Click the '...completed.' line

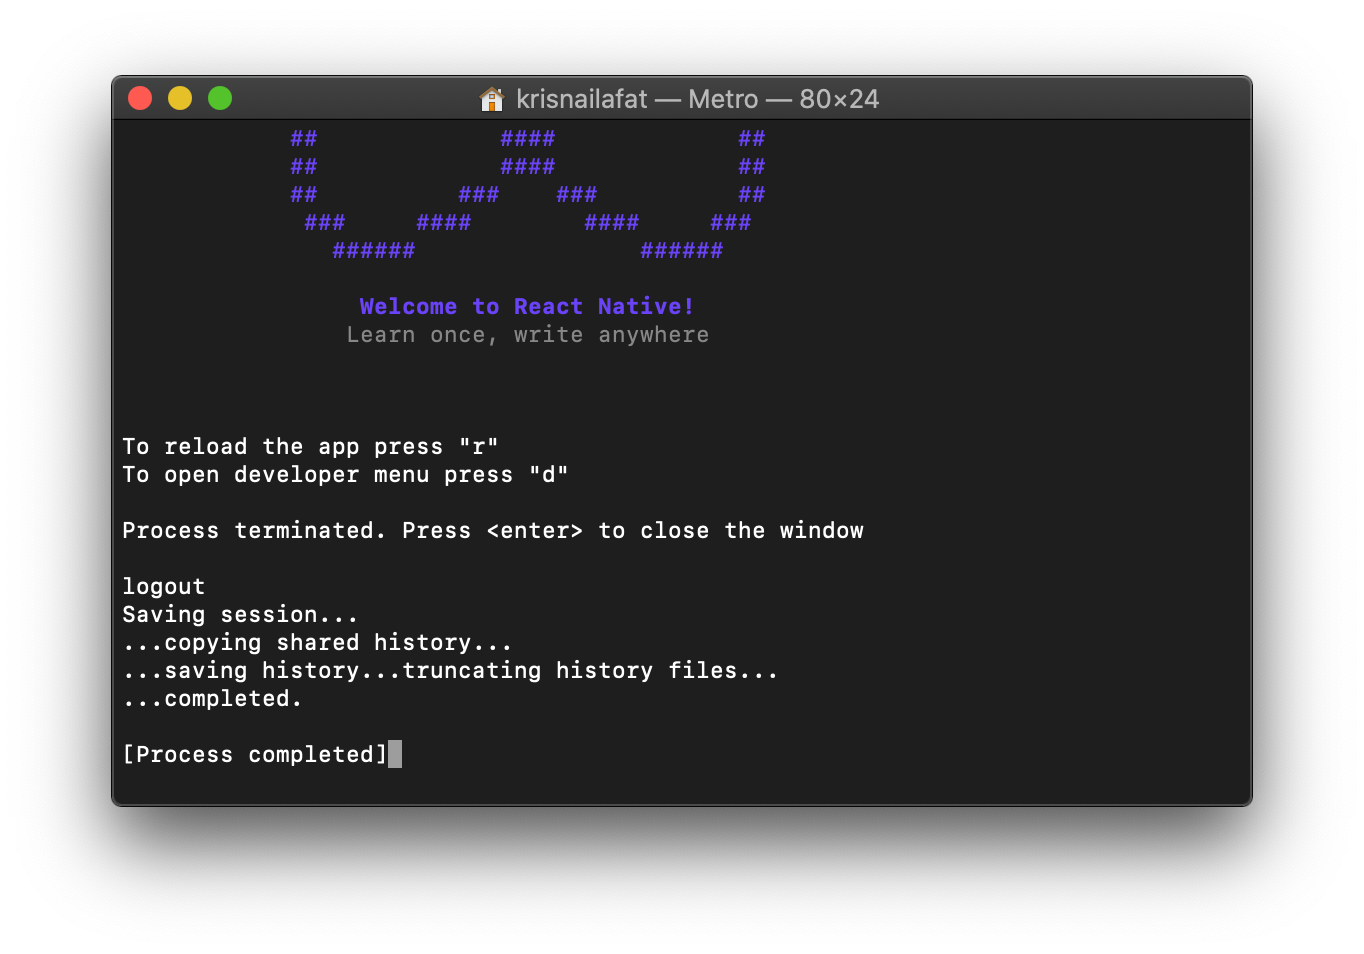[212, 699]
